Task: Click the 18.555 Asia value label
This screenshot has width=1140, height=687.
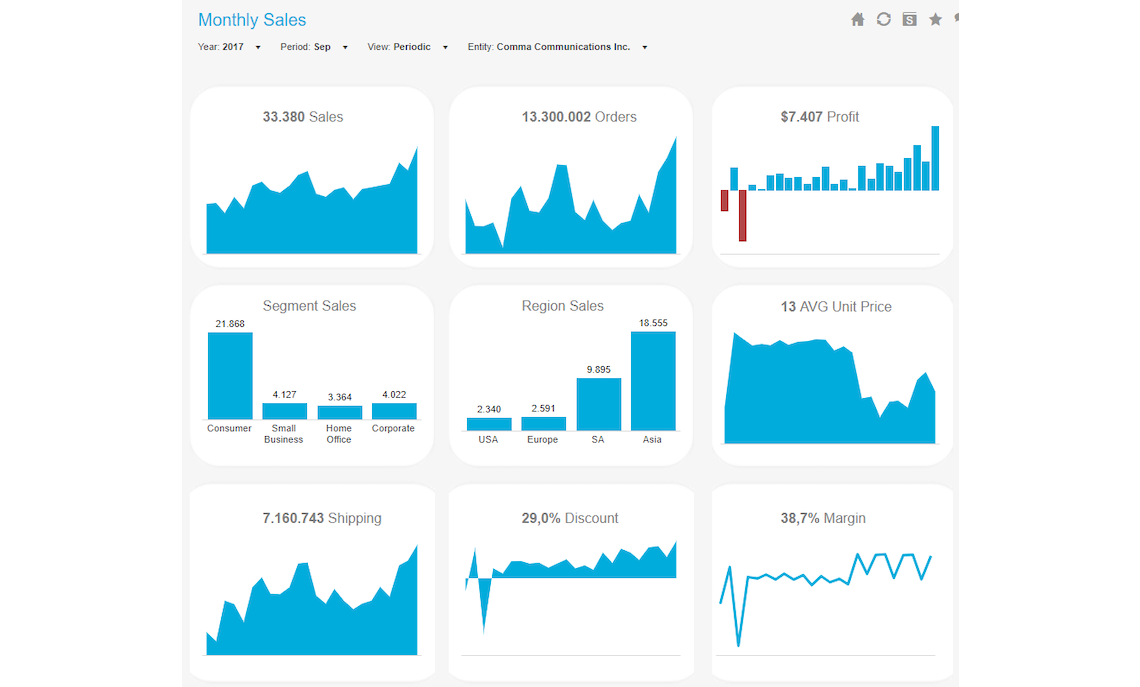Action: tap(653, 323)
